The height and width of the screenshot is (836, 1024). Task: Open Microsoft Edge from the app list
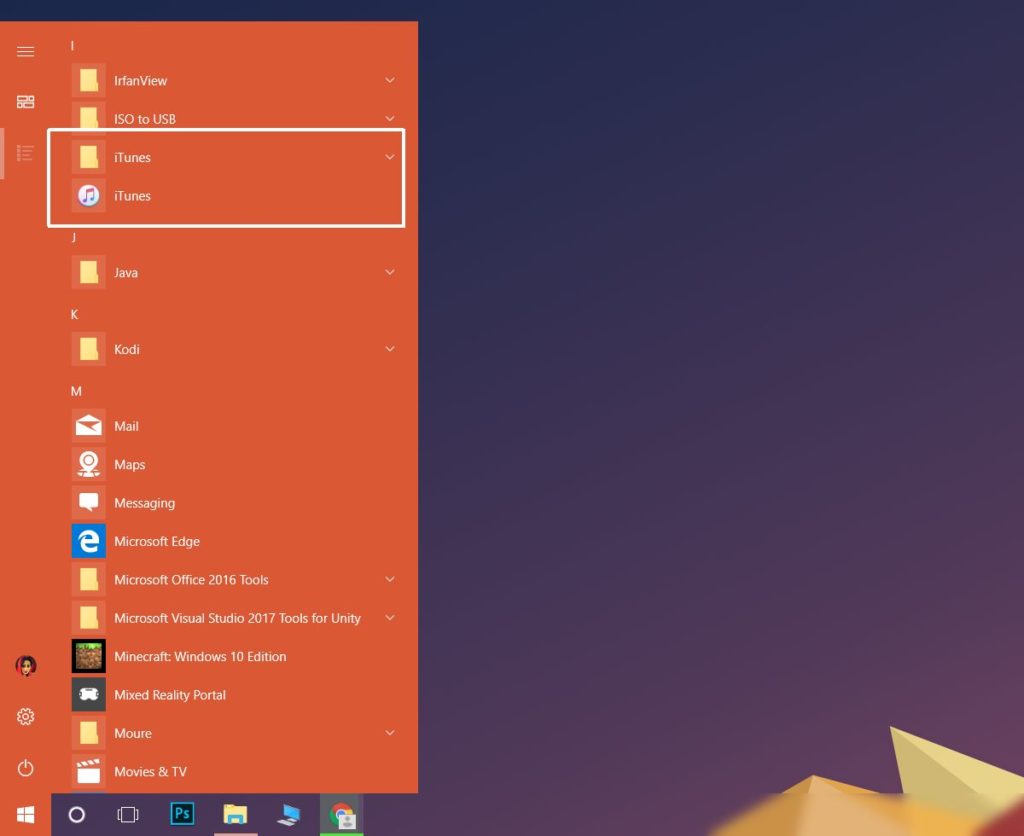pos(157,541)
